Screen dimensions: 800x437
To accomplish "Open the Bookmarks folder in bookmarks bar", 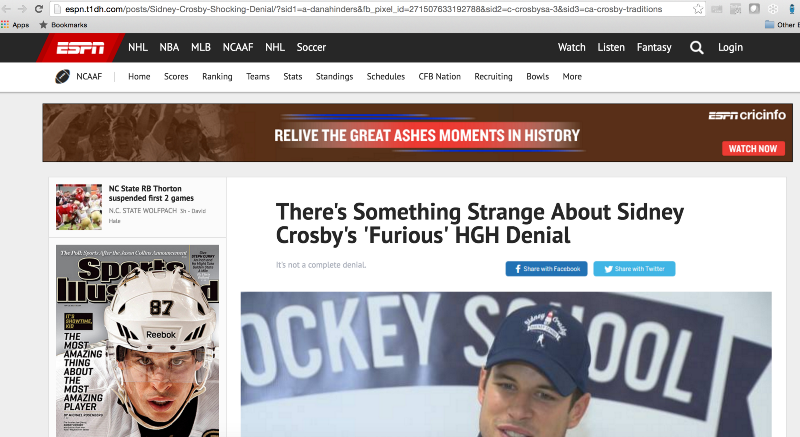I will tap(63, 24).
